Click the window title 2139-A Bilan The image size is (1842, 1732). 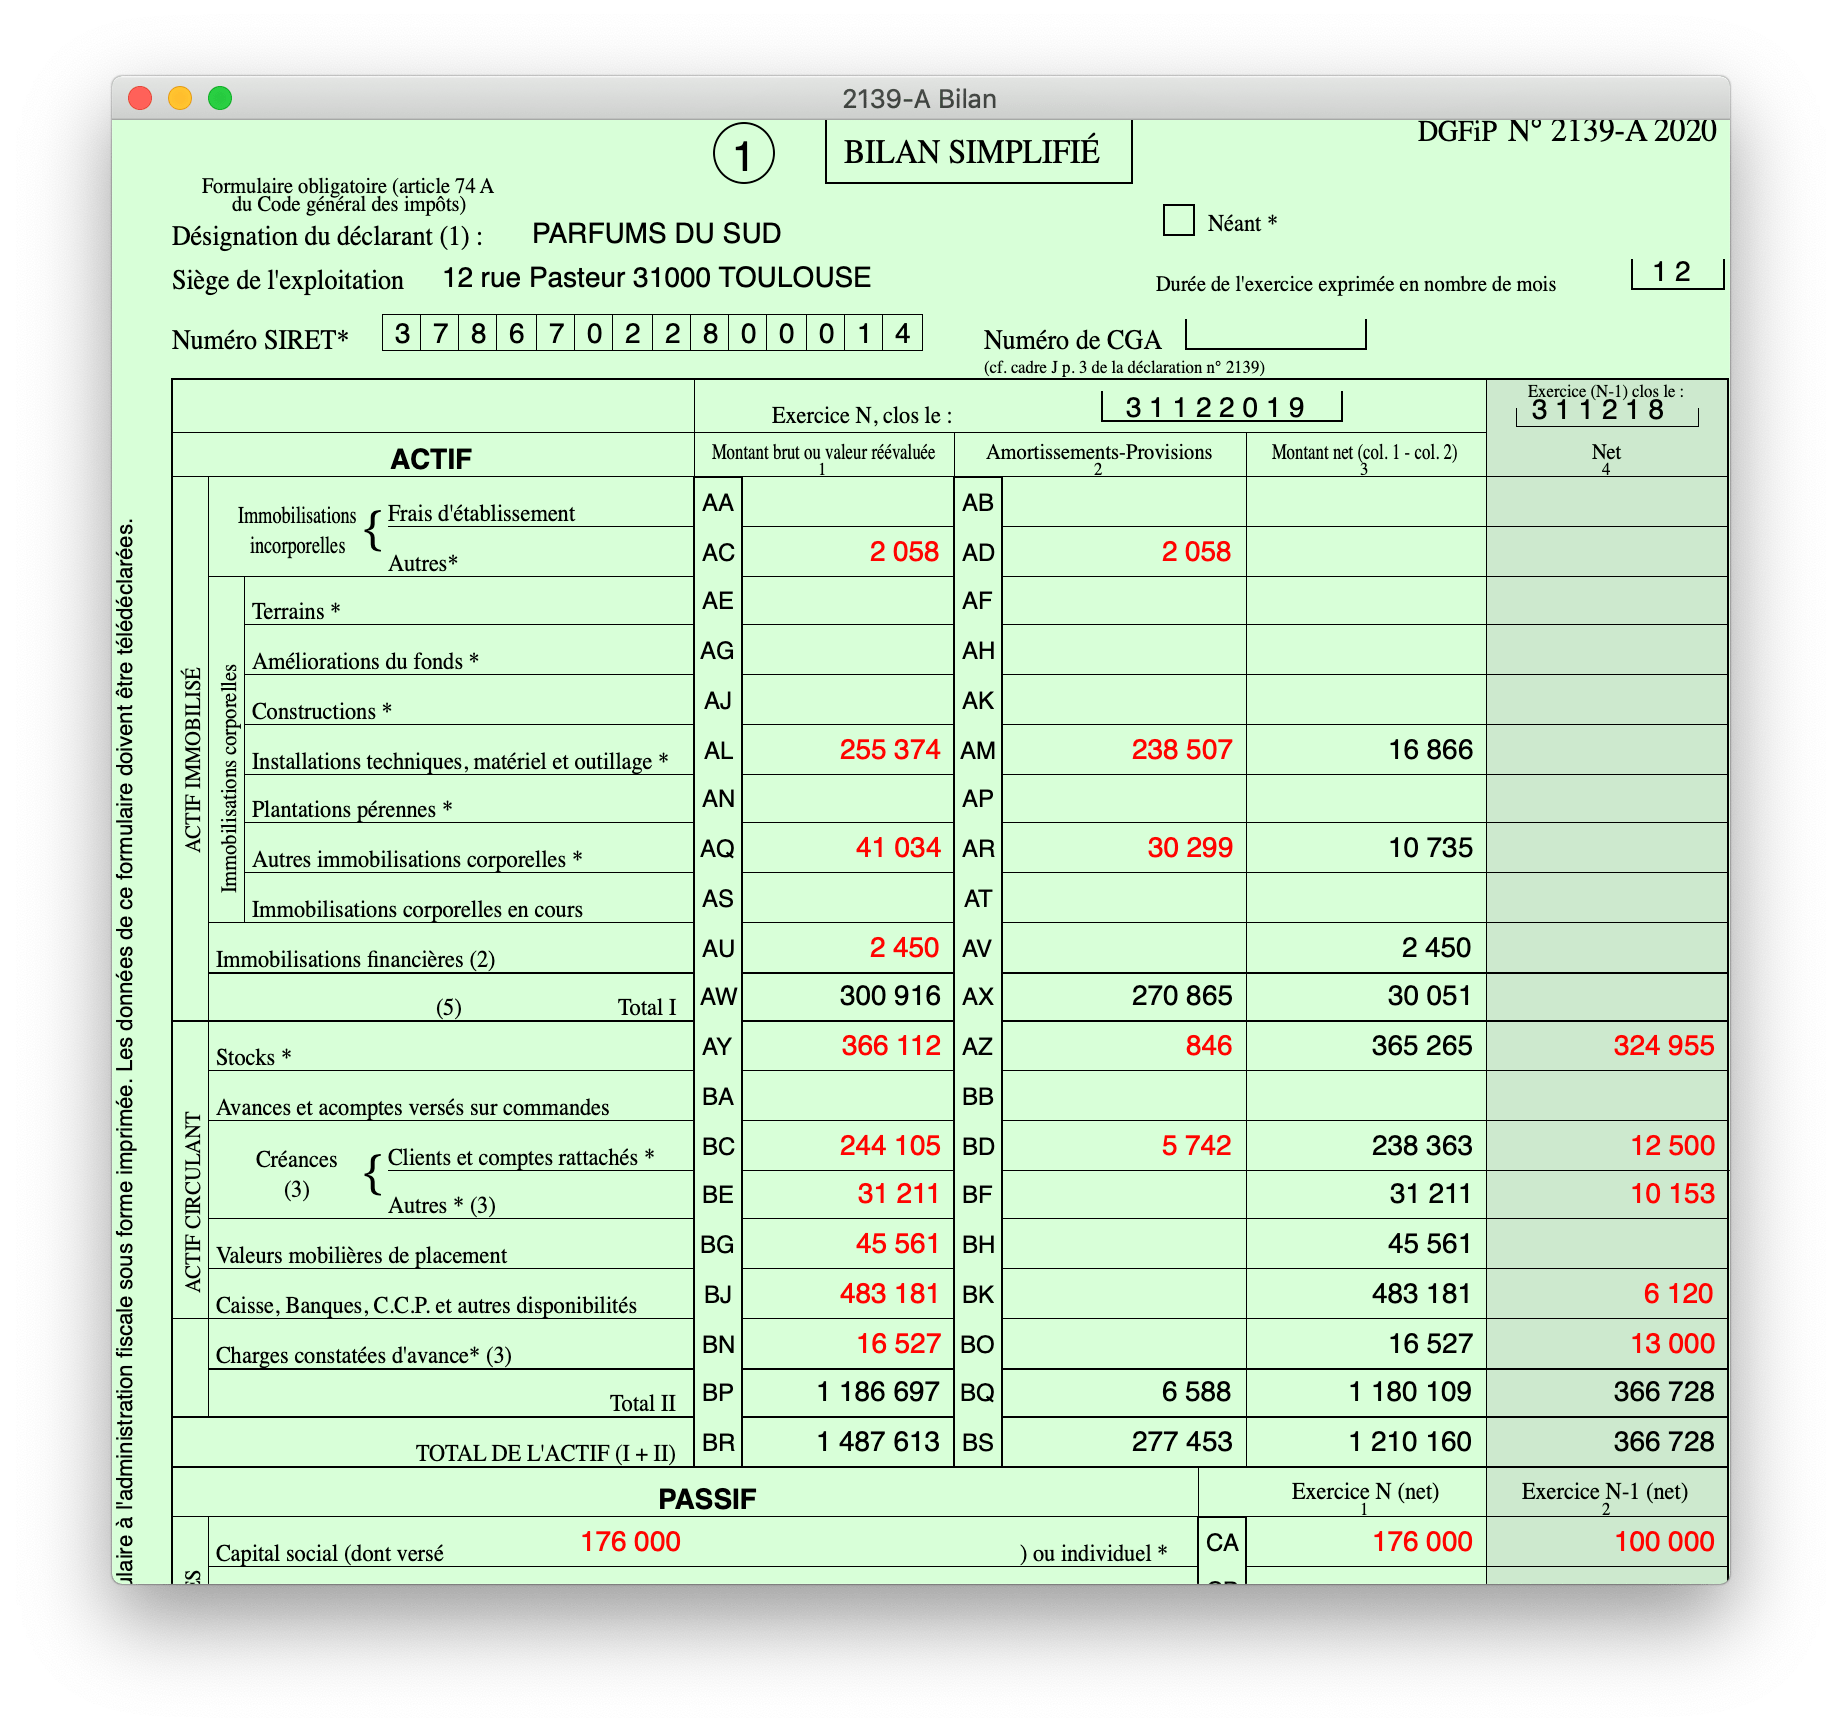point(919,98)
